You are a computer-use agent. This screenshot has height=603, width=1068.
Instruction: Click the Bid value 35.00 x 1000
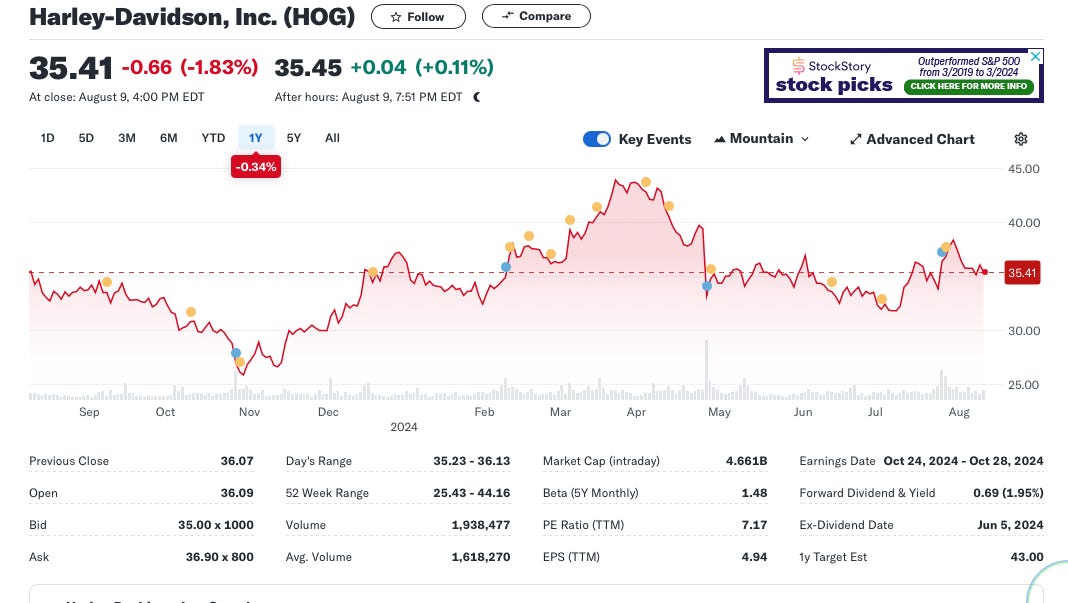point(216,525)
